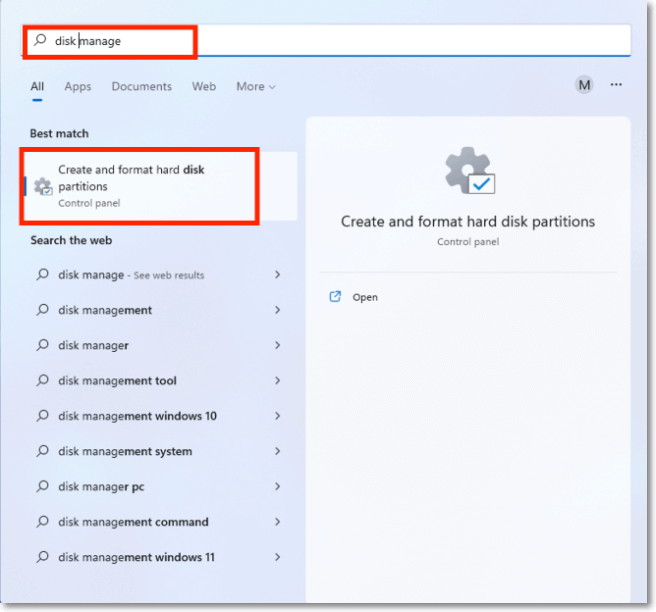
Task: Switch to the Documents tab
Action: (x=141, y=87)
